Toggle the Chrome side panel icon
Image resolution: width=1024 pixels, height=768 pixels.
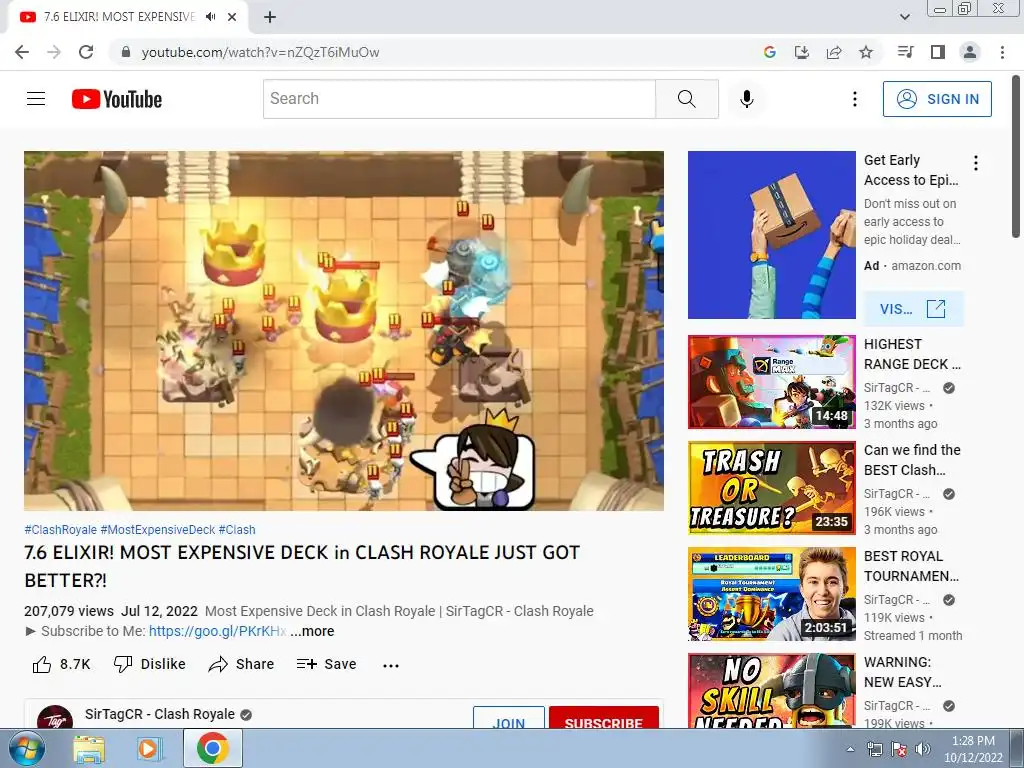(938, 52)
